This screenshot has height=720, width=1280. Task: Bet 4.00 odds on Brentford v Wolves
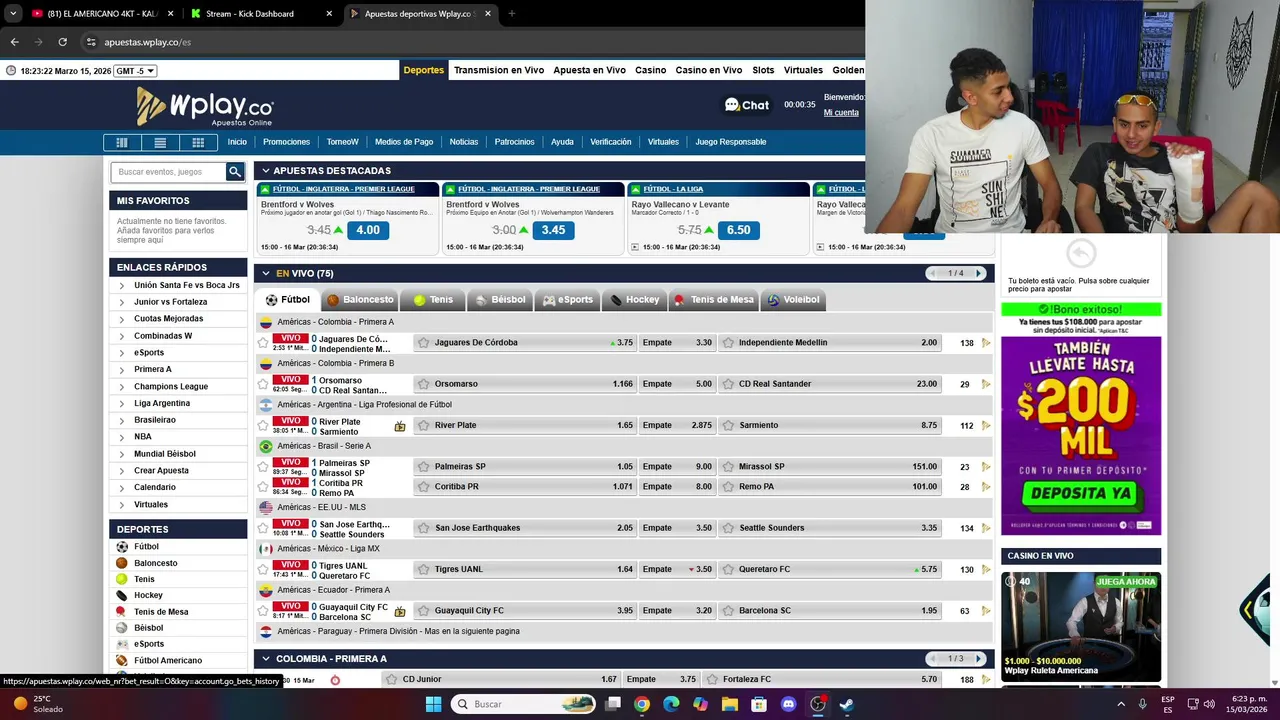point(368,230)
